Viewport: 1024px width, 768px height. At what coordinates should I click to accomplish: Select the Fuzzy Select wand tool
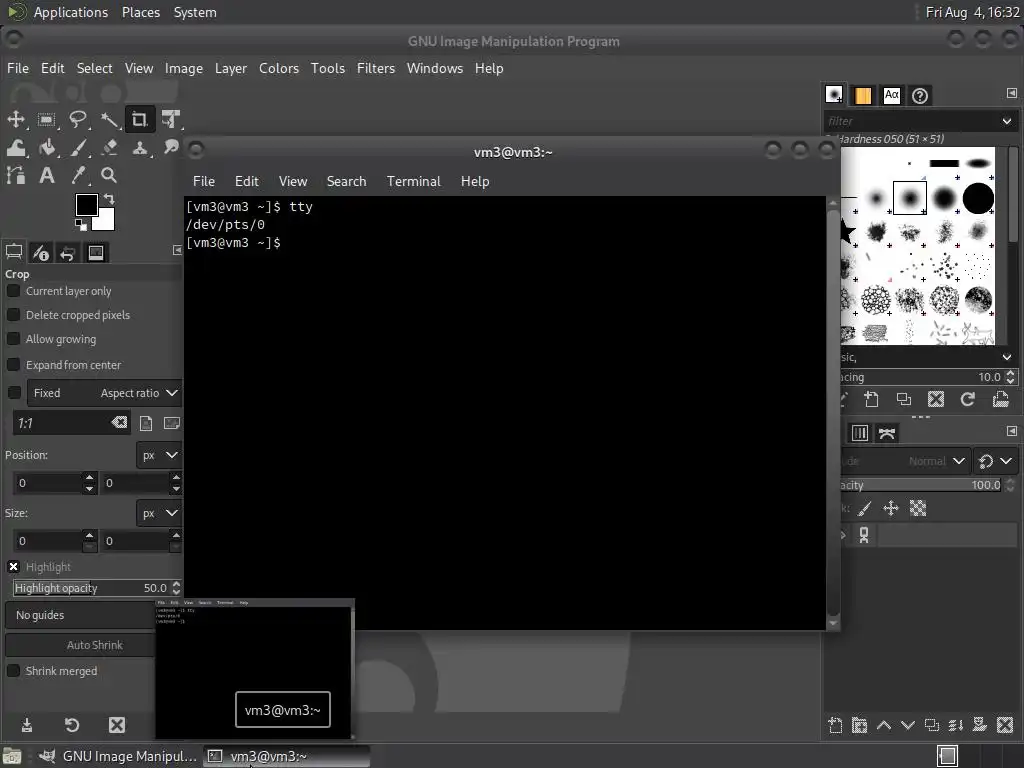(x=109, y=120)
